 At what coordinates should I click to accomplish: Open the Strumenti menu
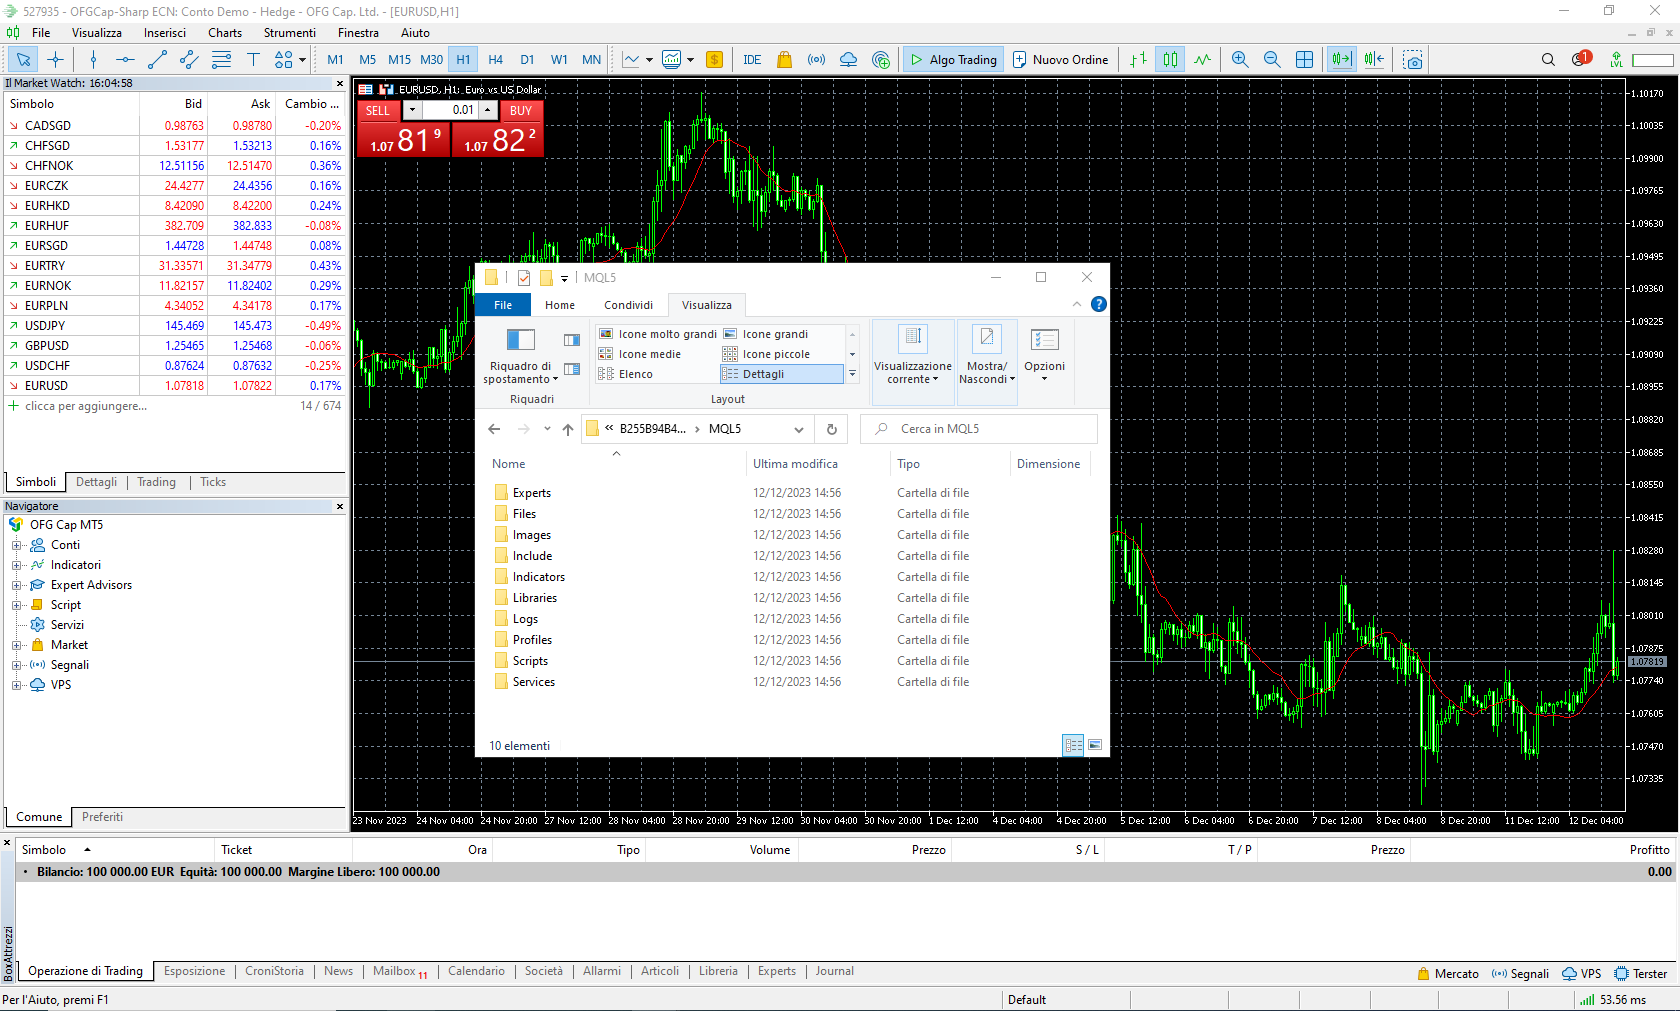pos(289,33)
